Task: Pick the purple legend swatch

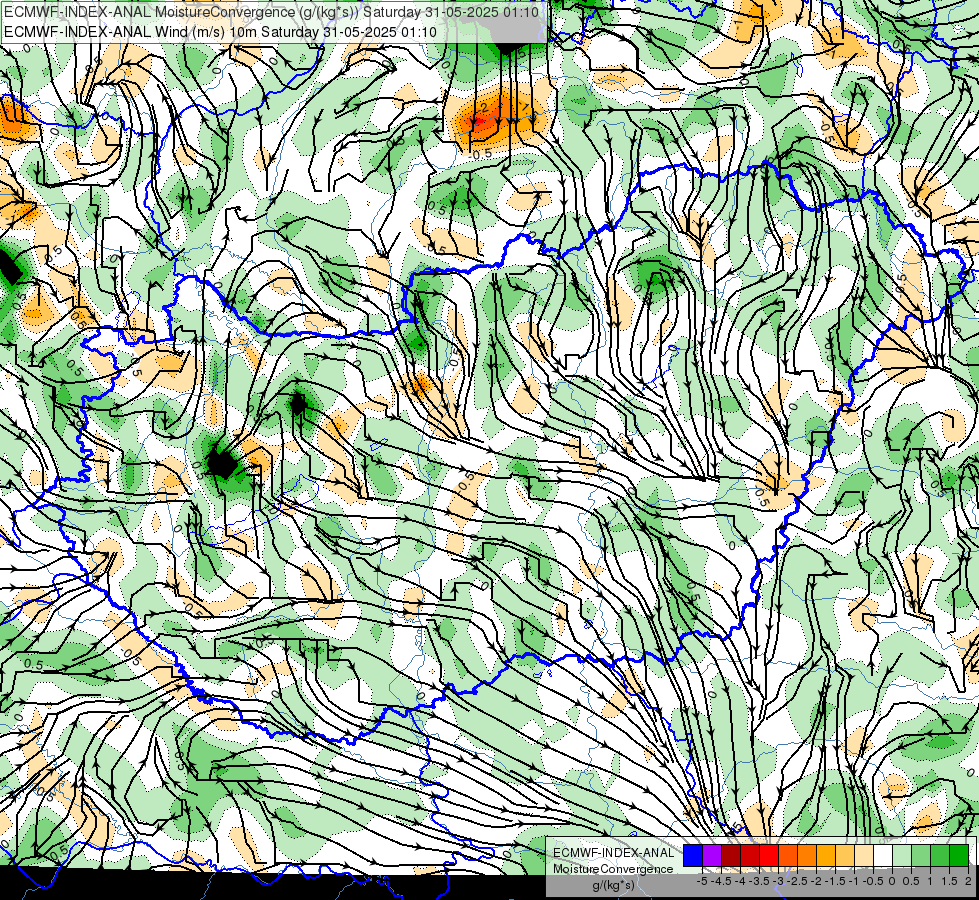Action: coord(712,855)
